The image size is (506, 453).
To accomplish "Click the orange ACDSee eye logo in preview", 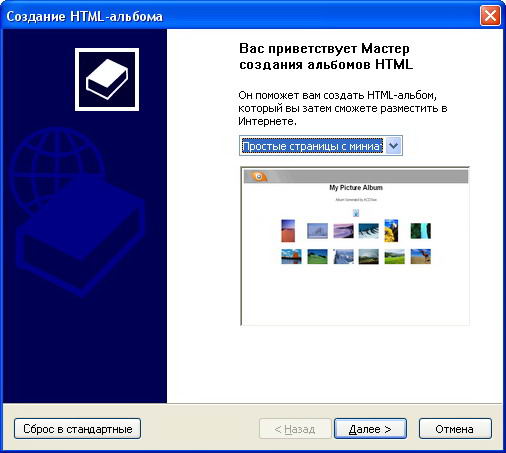I will click(259, 176).
